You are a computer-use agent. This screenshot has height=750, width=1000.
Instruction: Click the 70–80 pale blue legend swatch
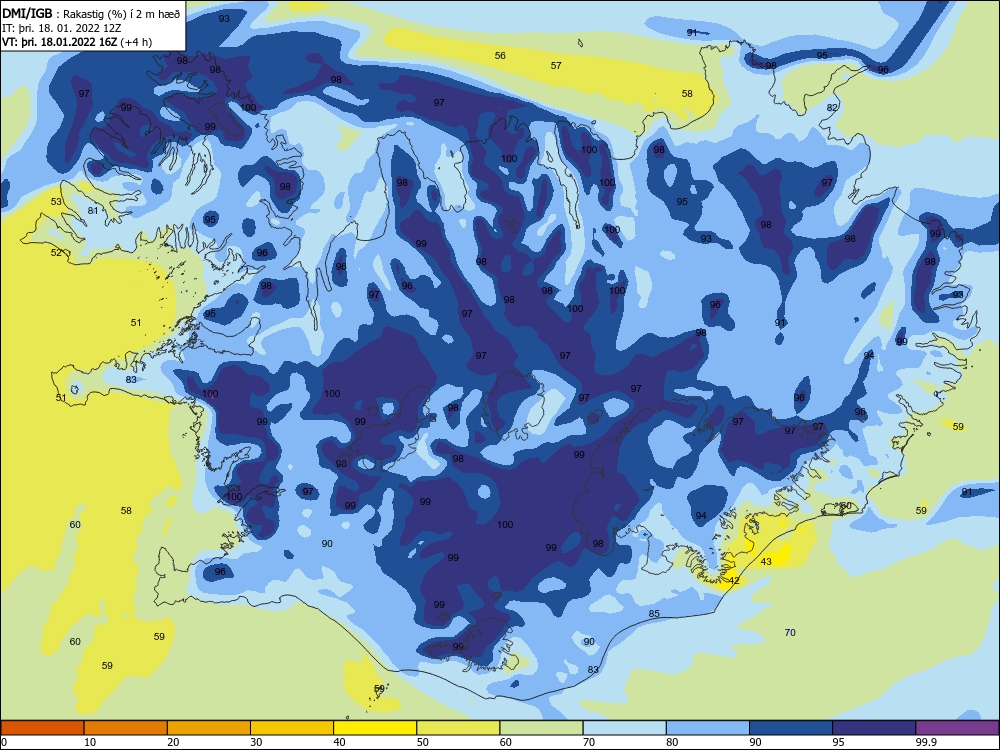[625, 728]
